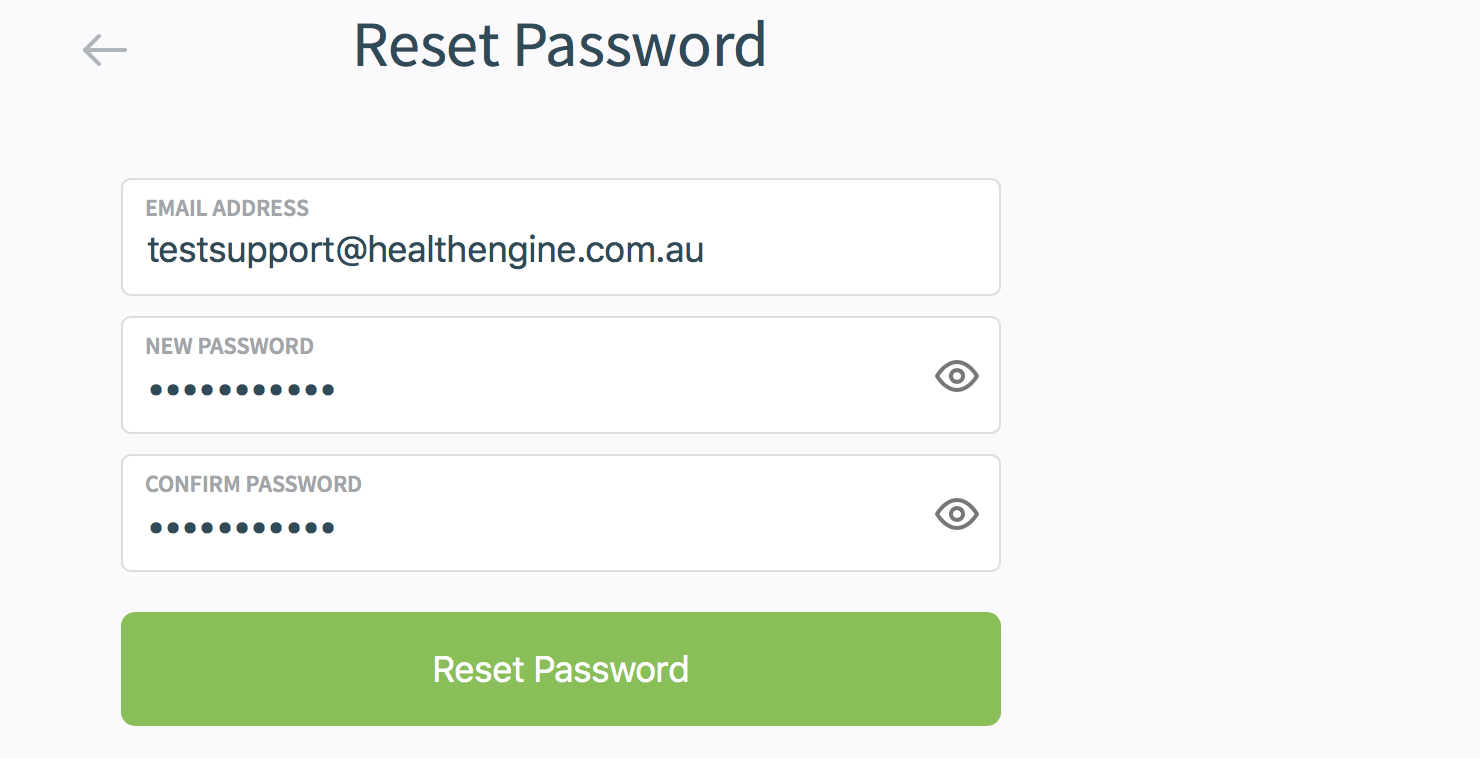Click the NEW PASSWORD field label
The height and width of the screenshot is (758, 1480).
[229, 346]
